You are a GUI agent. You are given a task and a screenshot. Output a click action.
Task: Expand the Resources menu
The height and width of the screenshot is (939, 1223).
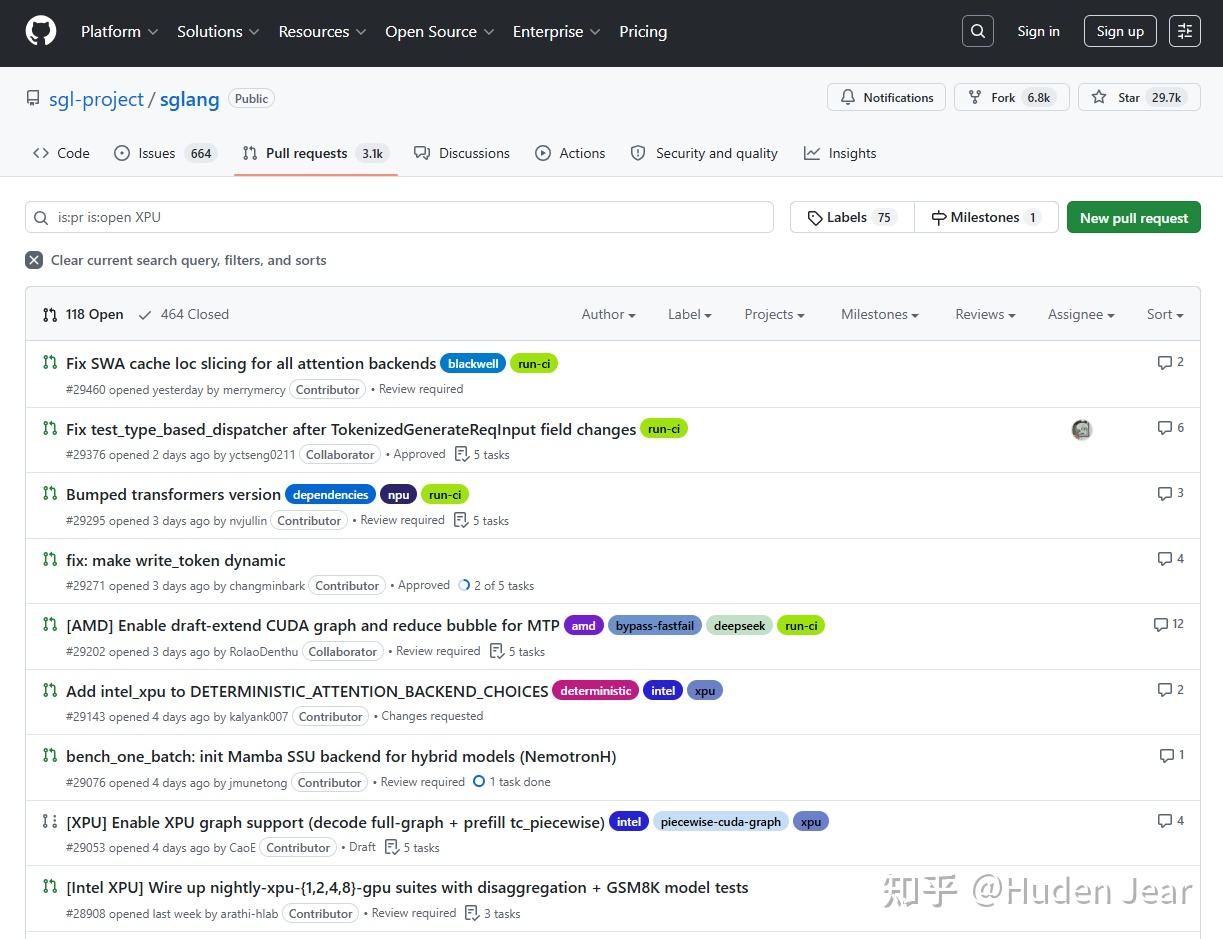coord(322,31)
